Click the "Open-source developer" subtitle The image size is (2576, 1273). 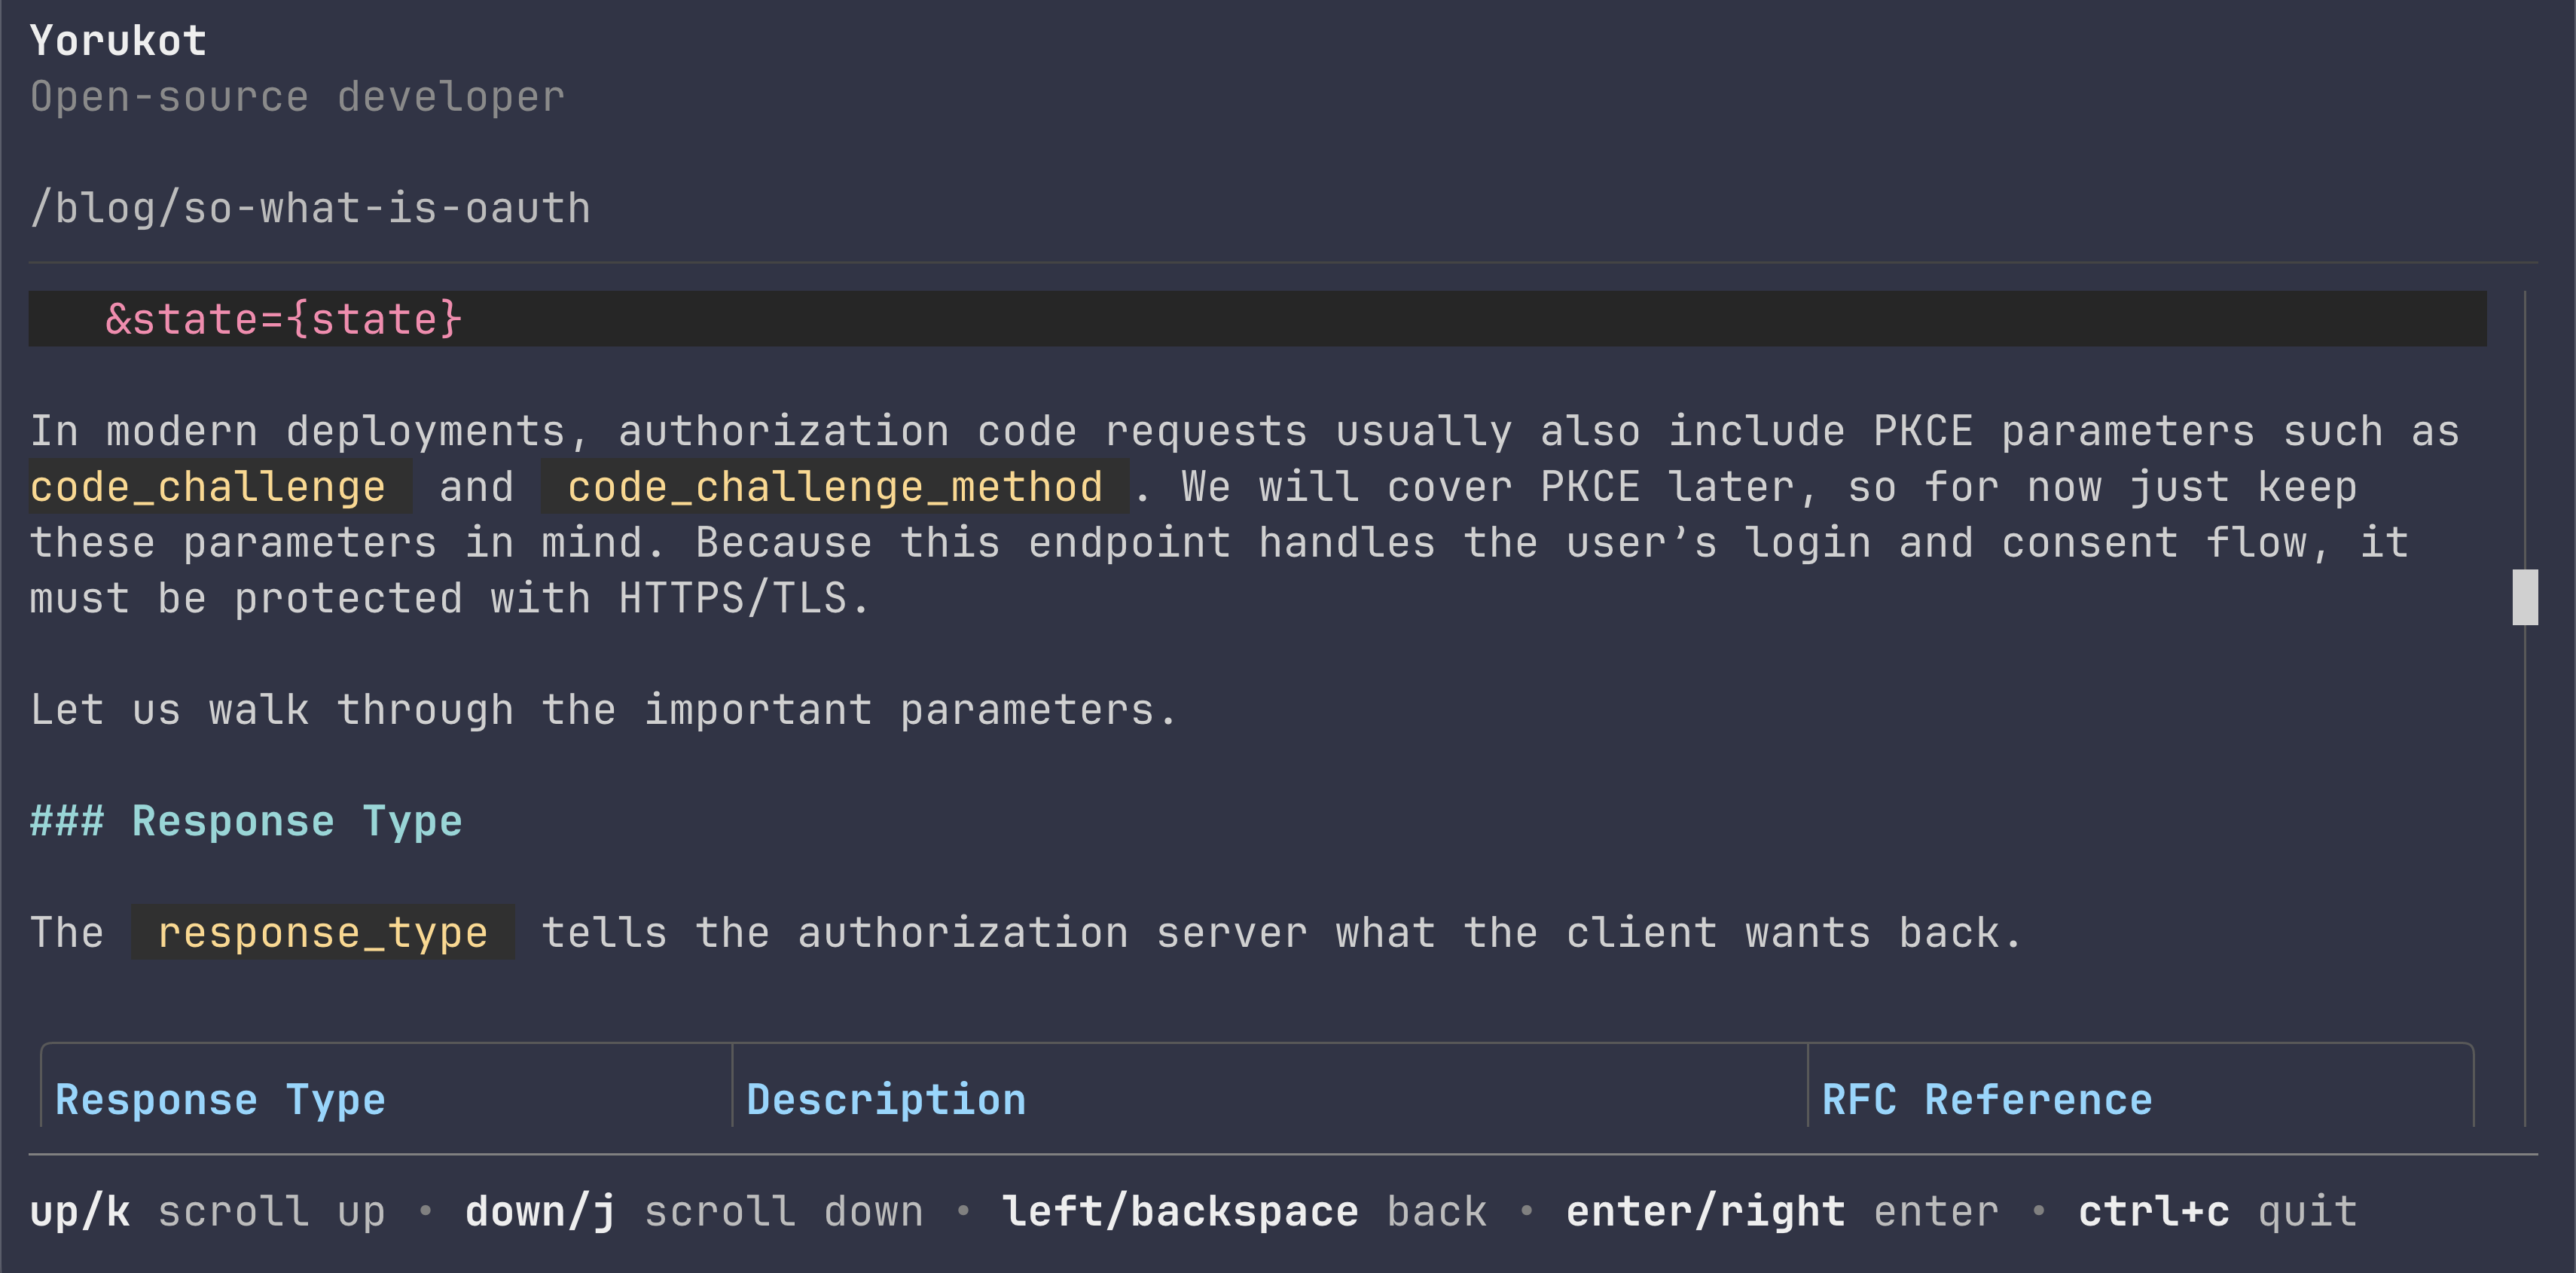[297, 97]
